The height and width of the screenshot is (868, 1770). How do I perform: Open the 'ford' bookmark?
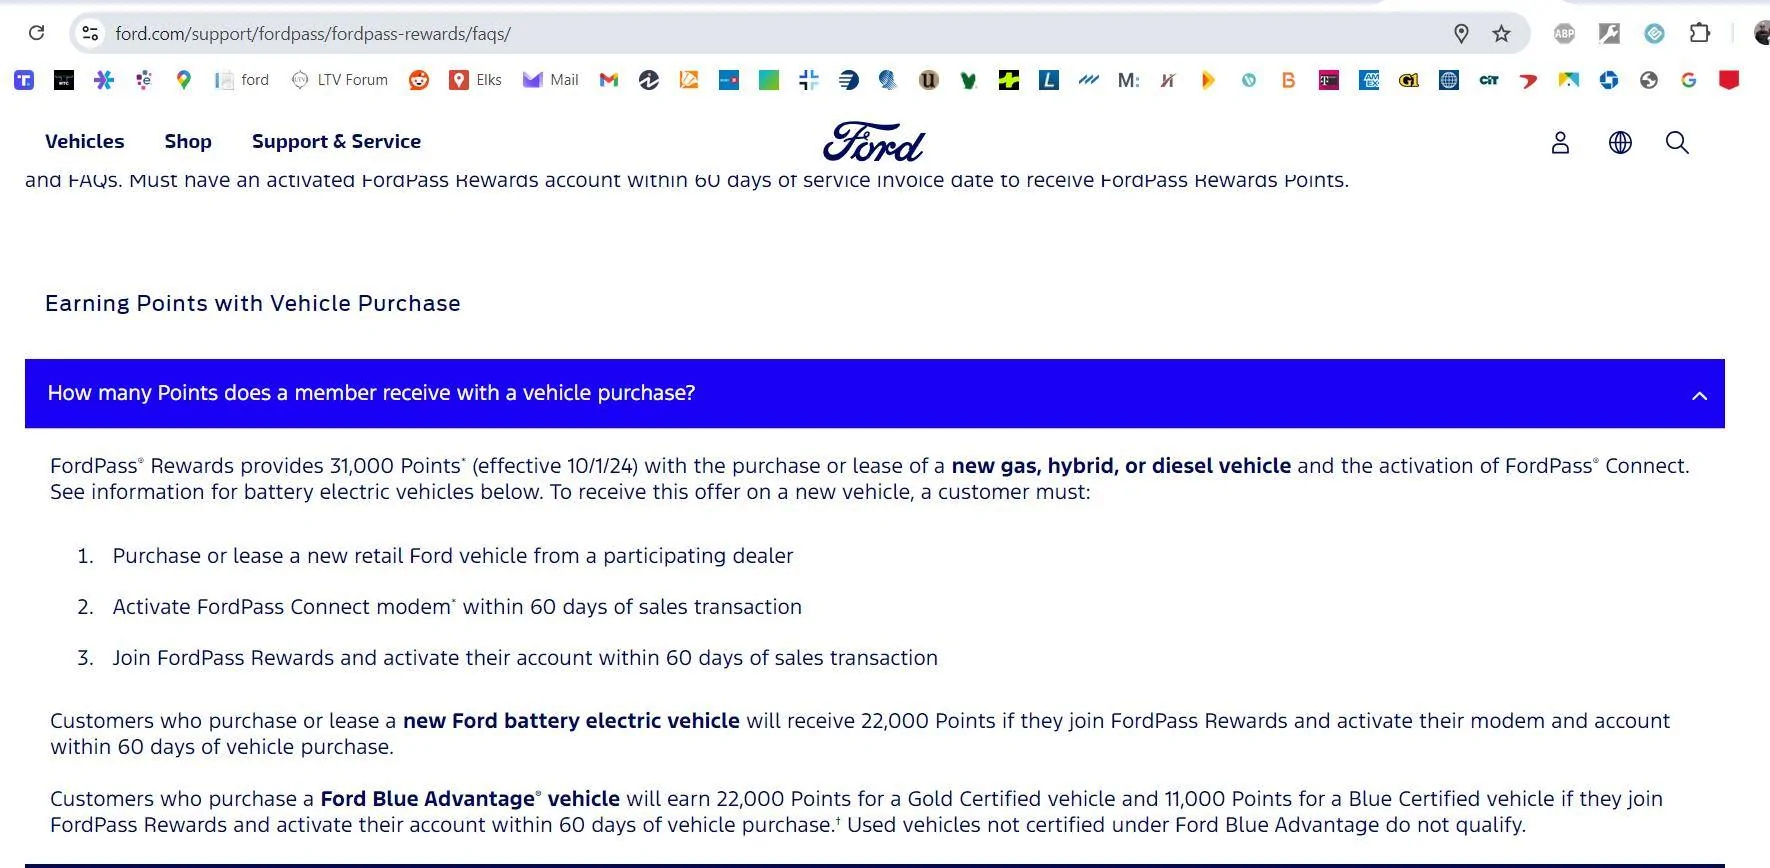(x=242, y=80)
